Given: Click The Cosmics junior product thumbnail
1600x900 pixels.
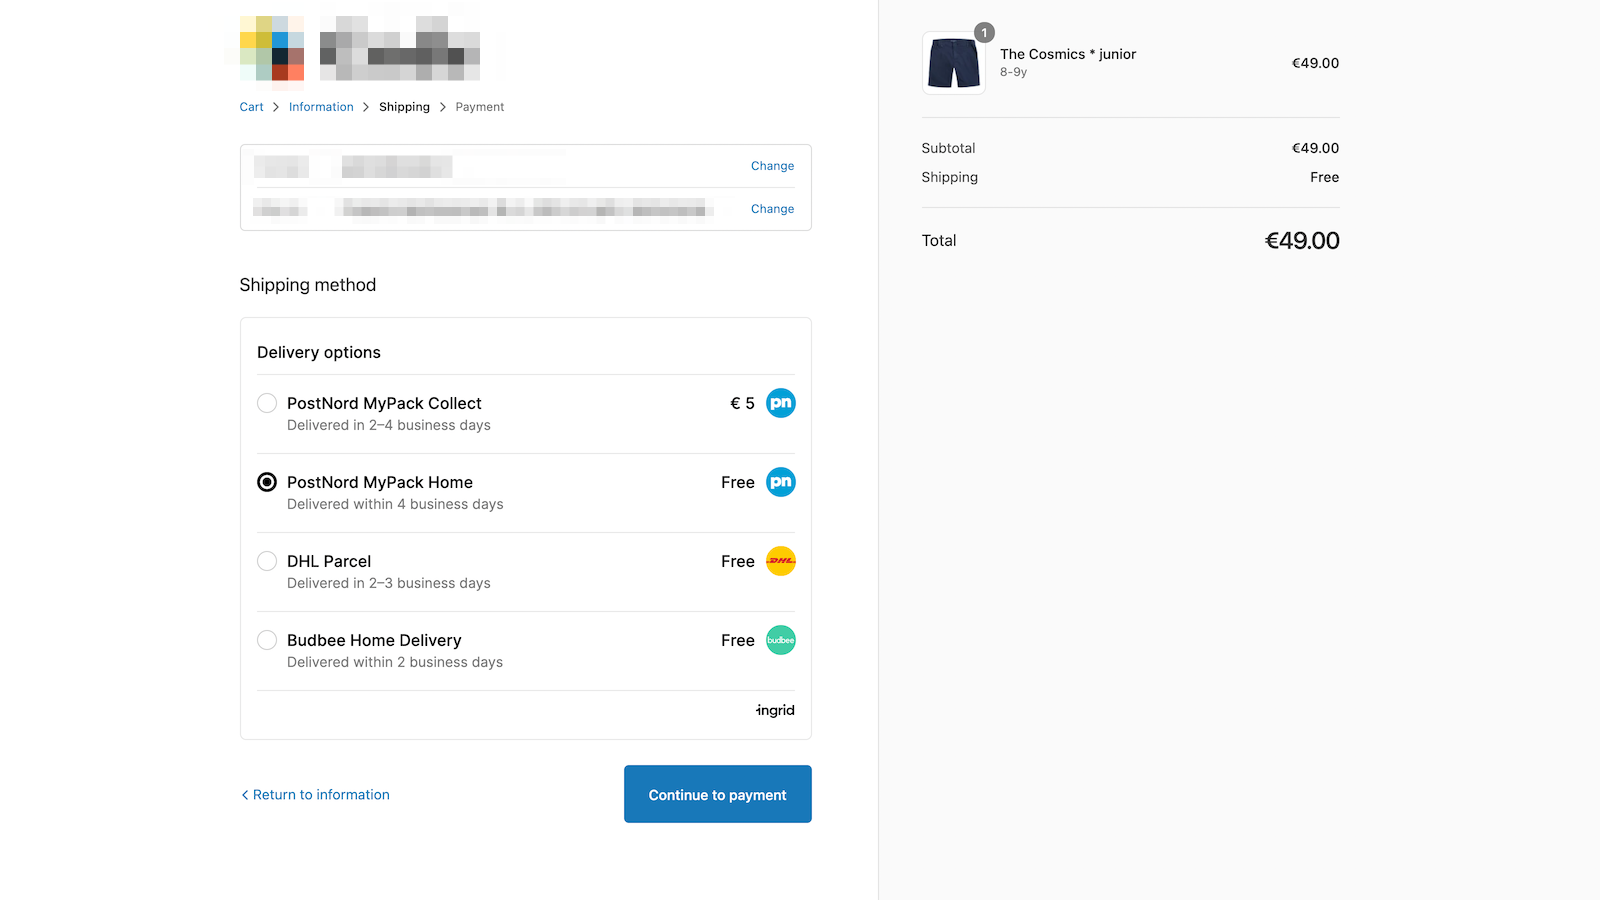Looking at the screenshot, I should point(952,62).
